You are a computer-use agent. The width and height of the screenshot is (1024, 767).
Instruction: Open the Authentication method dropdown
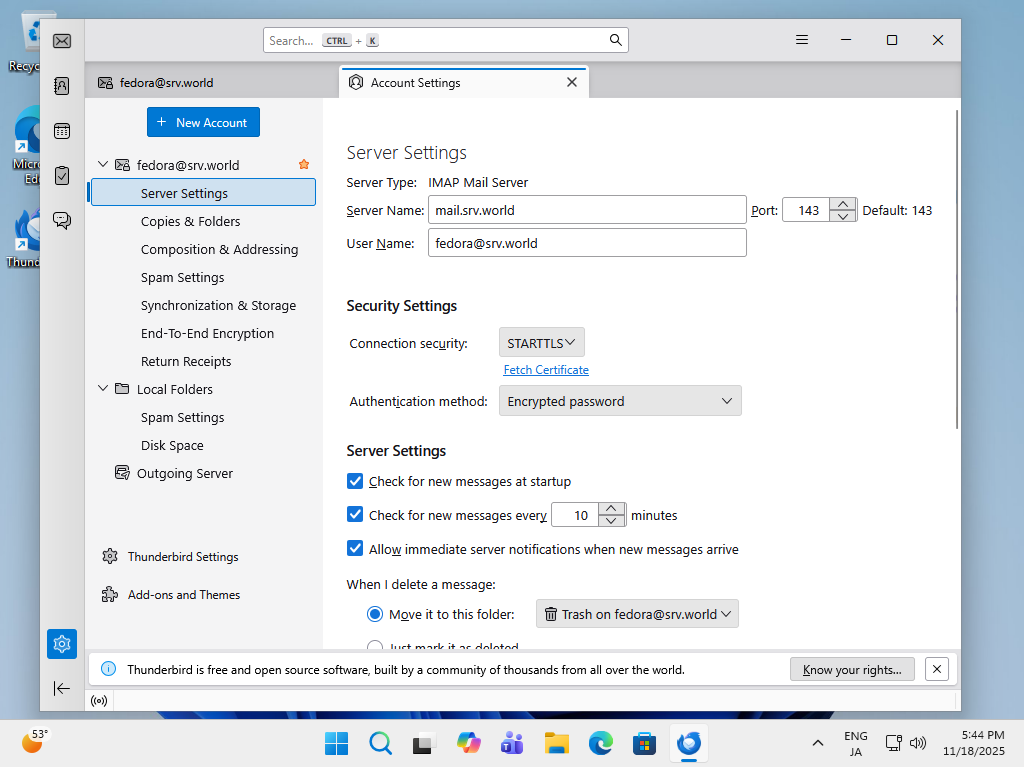[x=620, y=401]
